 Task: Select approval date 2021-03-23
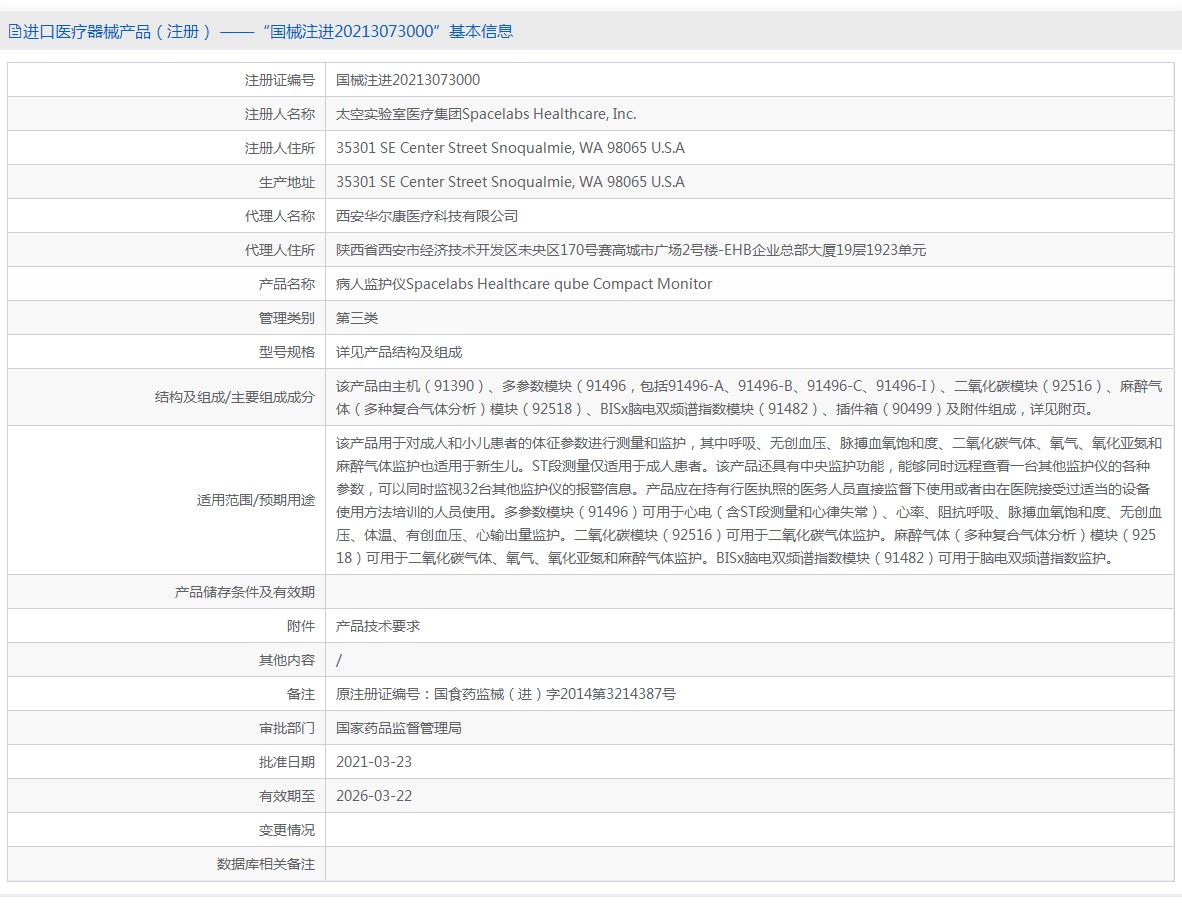click(374, 761)
